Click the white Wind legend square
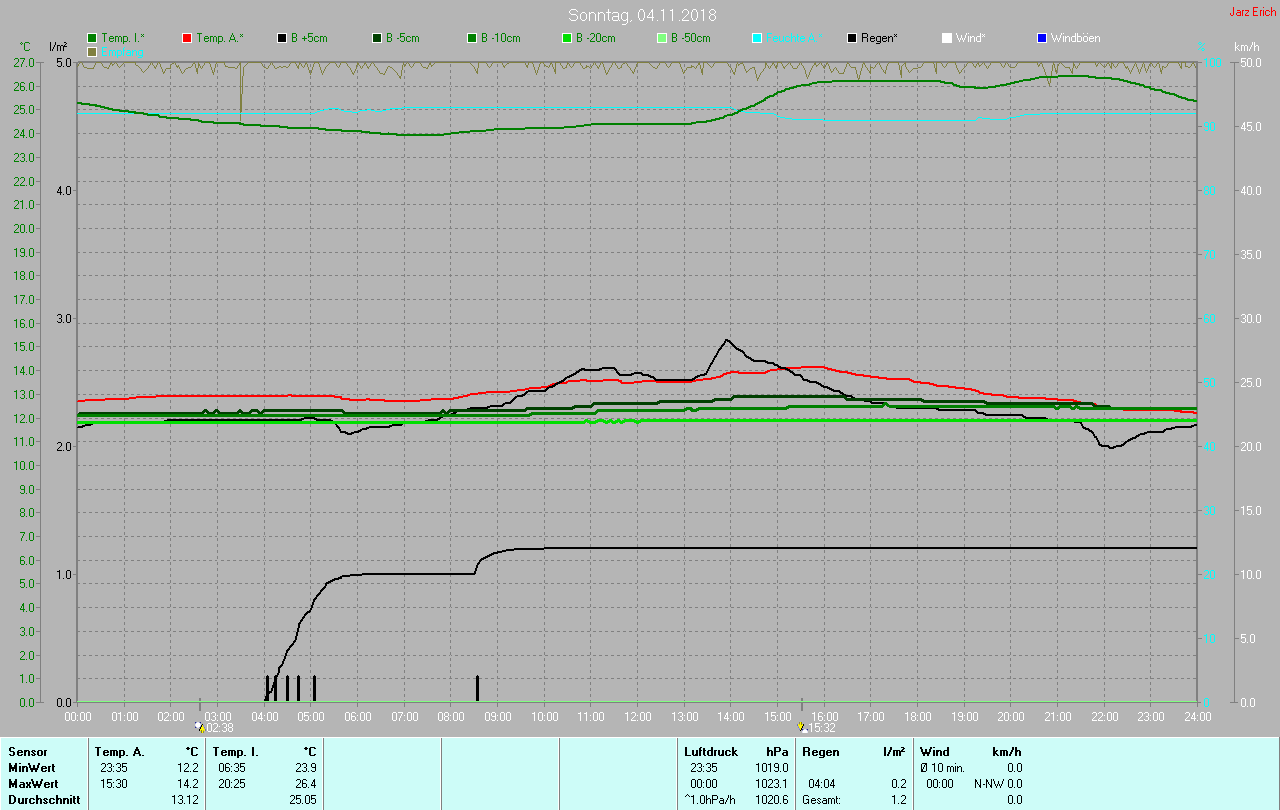Viewport: 1280px width, 810px height. [947, 38]
